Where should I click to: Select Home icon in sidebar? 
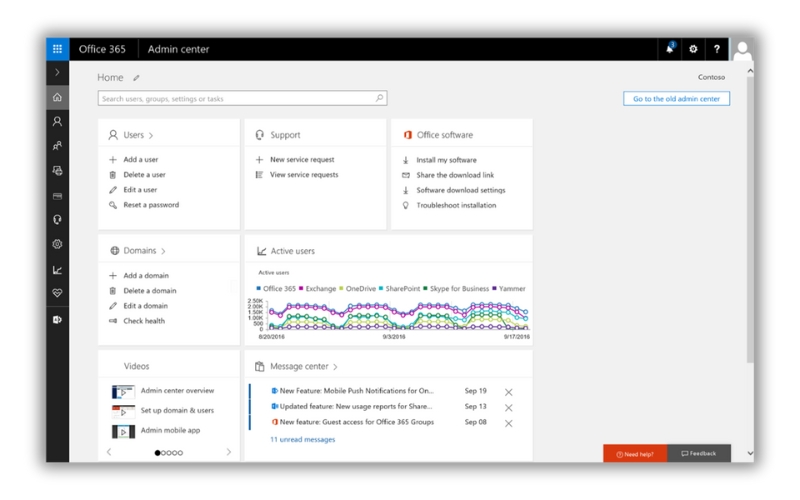pos(57,97)
